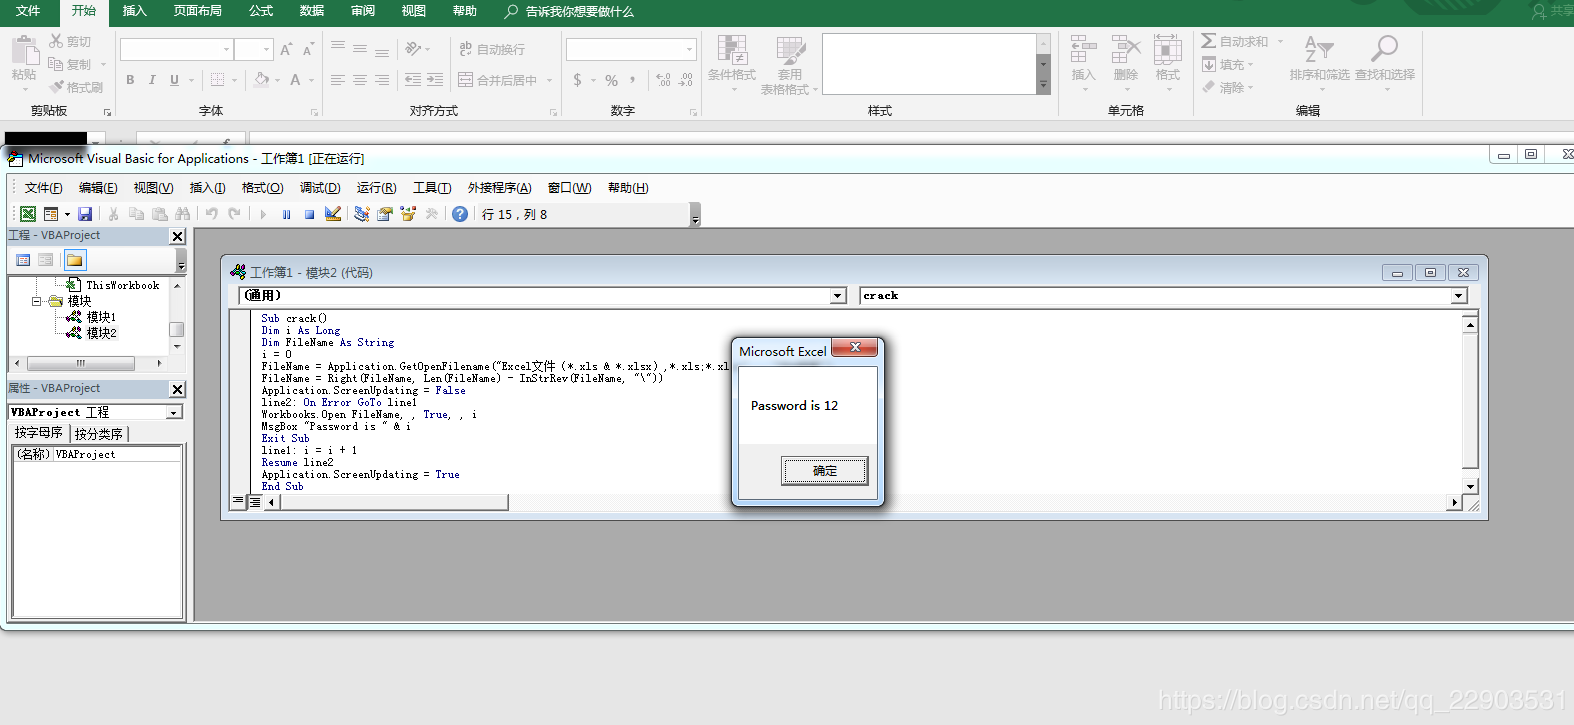
Task: Click the Full Module View button at the code window's bottom-left
Action: 255,501
